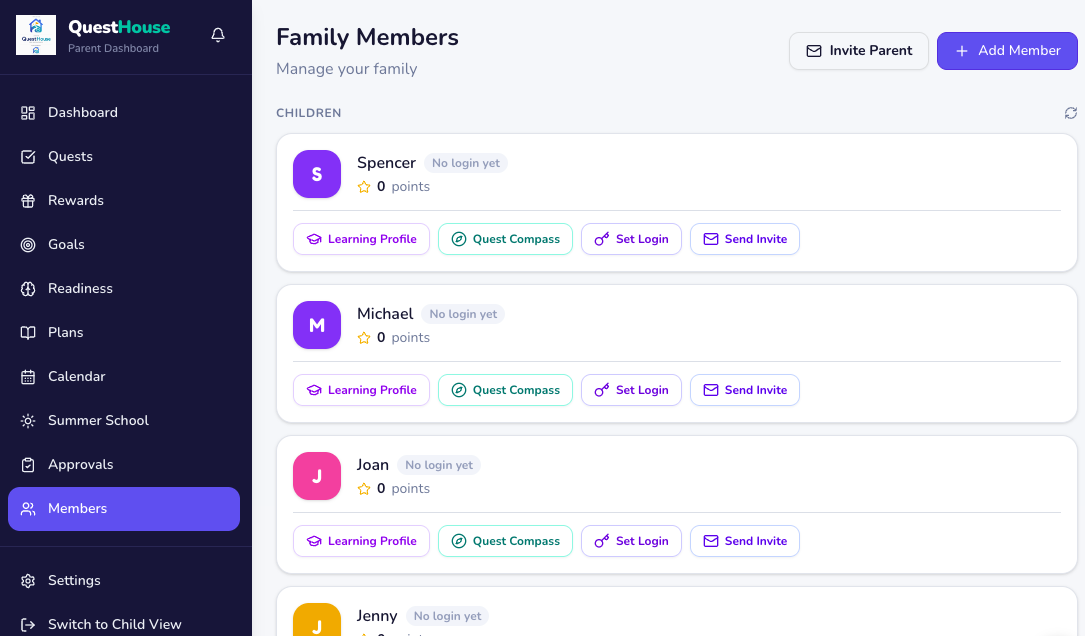This screenshot has height=636, width=1085.
Task: Set Login for Joan
Action: point(631,541)
